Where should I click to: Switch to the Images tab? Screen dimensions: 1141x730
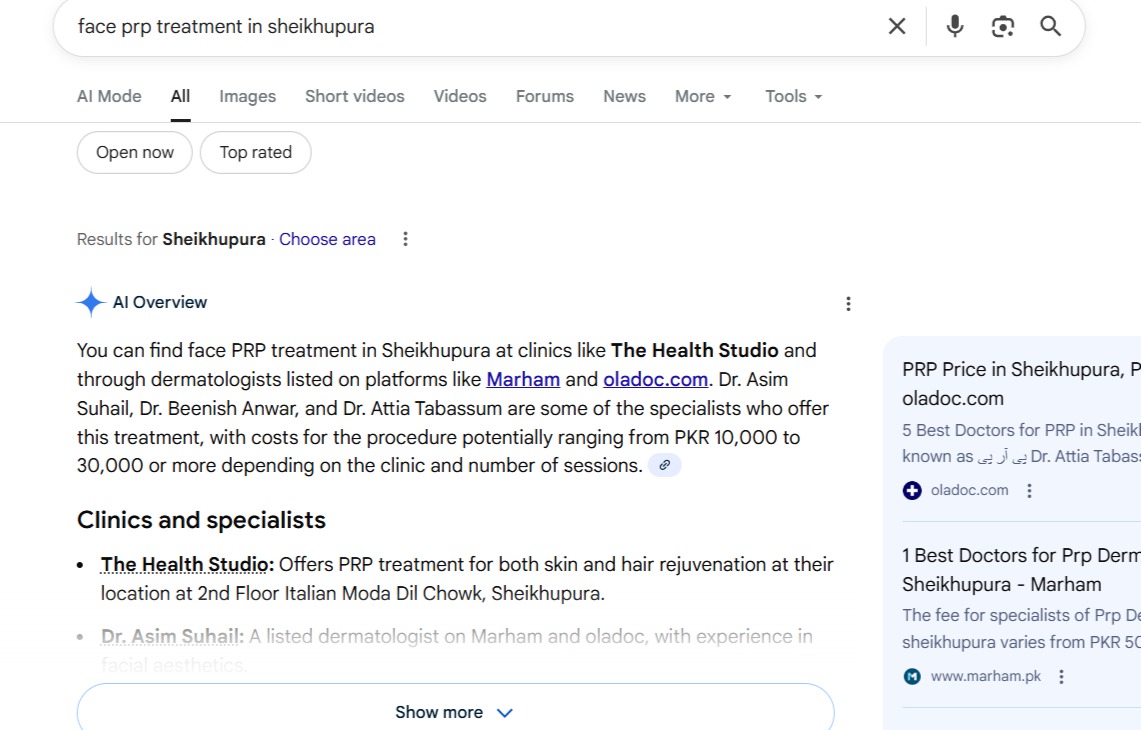247,97
